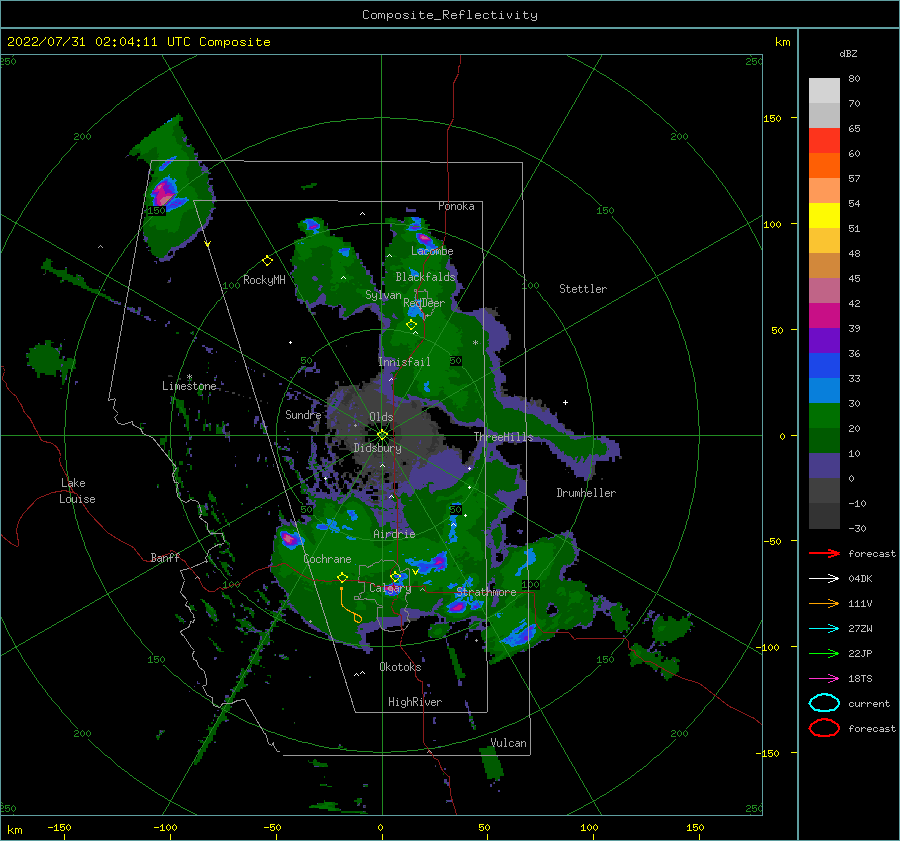
Task: Click the purple swatch beside 39 dBZ
Action: pyautogui.click(x=824, y=340)
